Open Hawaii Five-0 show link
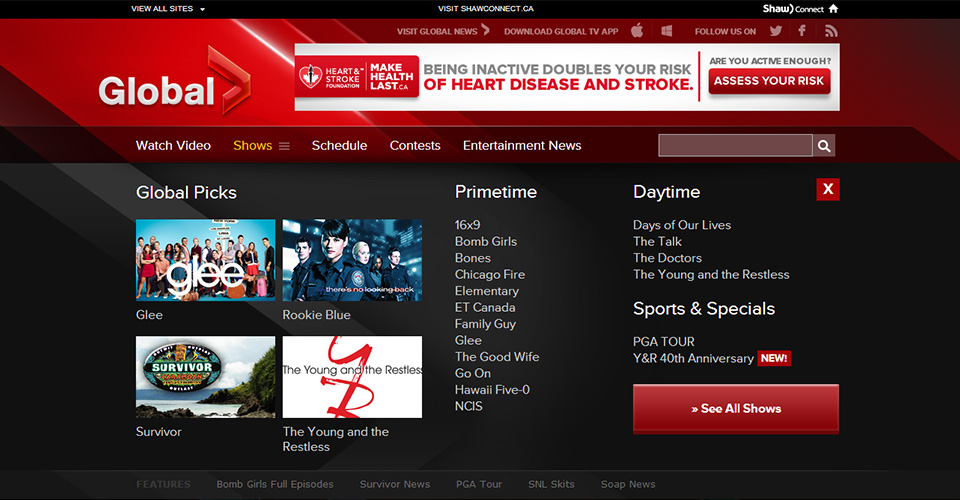The height and width of the screenshot is (500, 960). pyautogui.click(x=492, y=390)
